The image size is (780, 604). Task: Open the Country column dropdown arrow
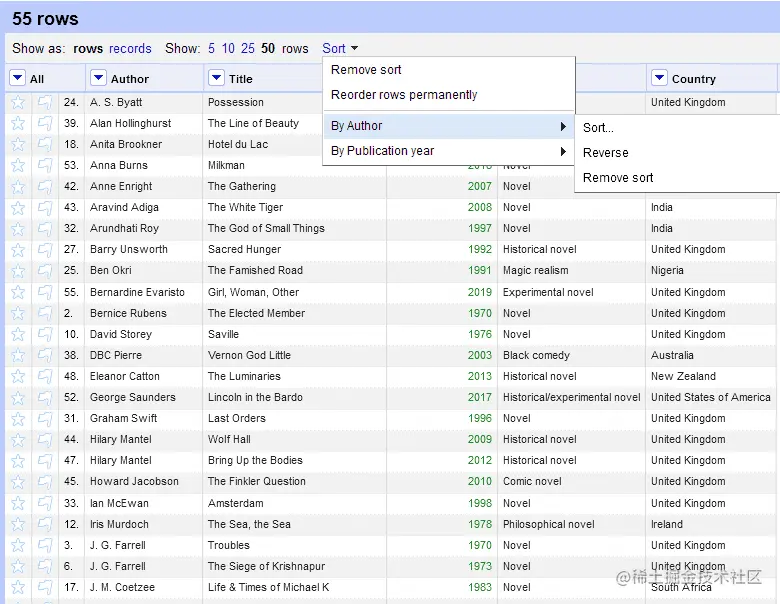click(x=659, y=78)
